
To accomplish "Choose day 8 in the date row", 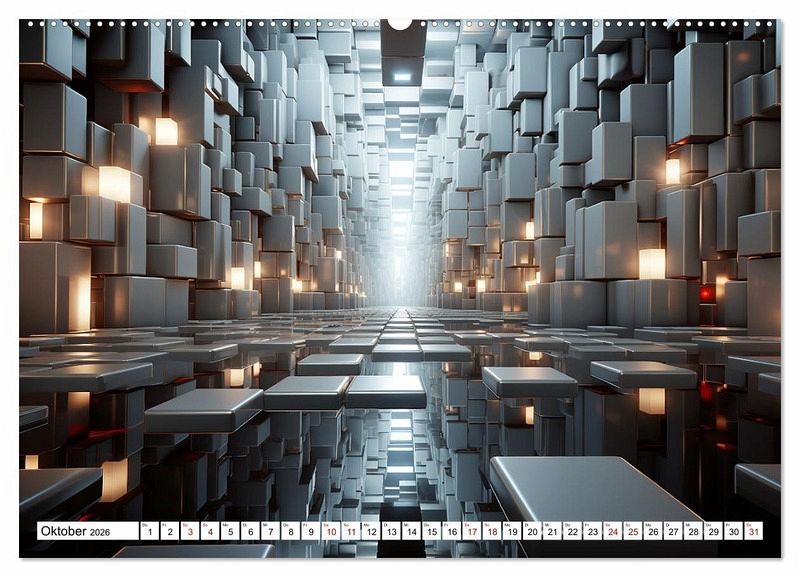I will tap(290, 531).
